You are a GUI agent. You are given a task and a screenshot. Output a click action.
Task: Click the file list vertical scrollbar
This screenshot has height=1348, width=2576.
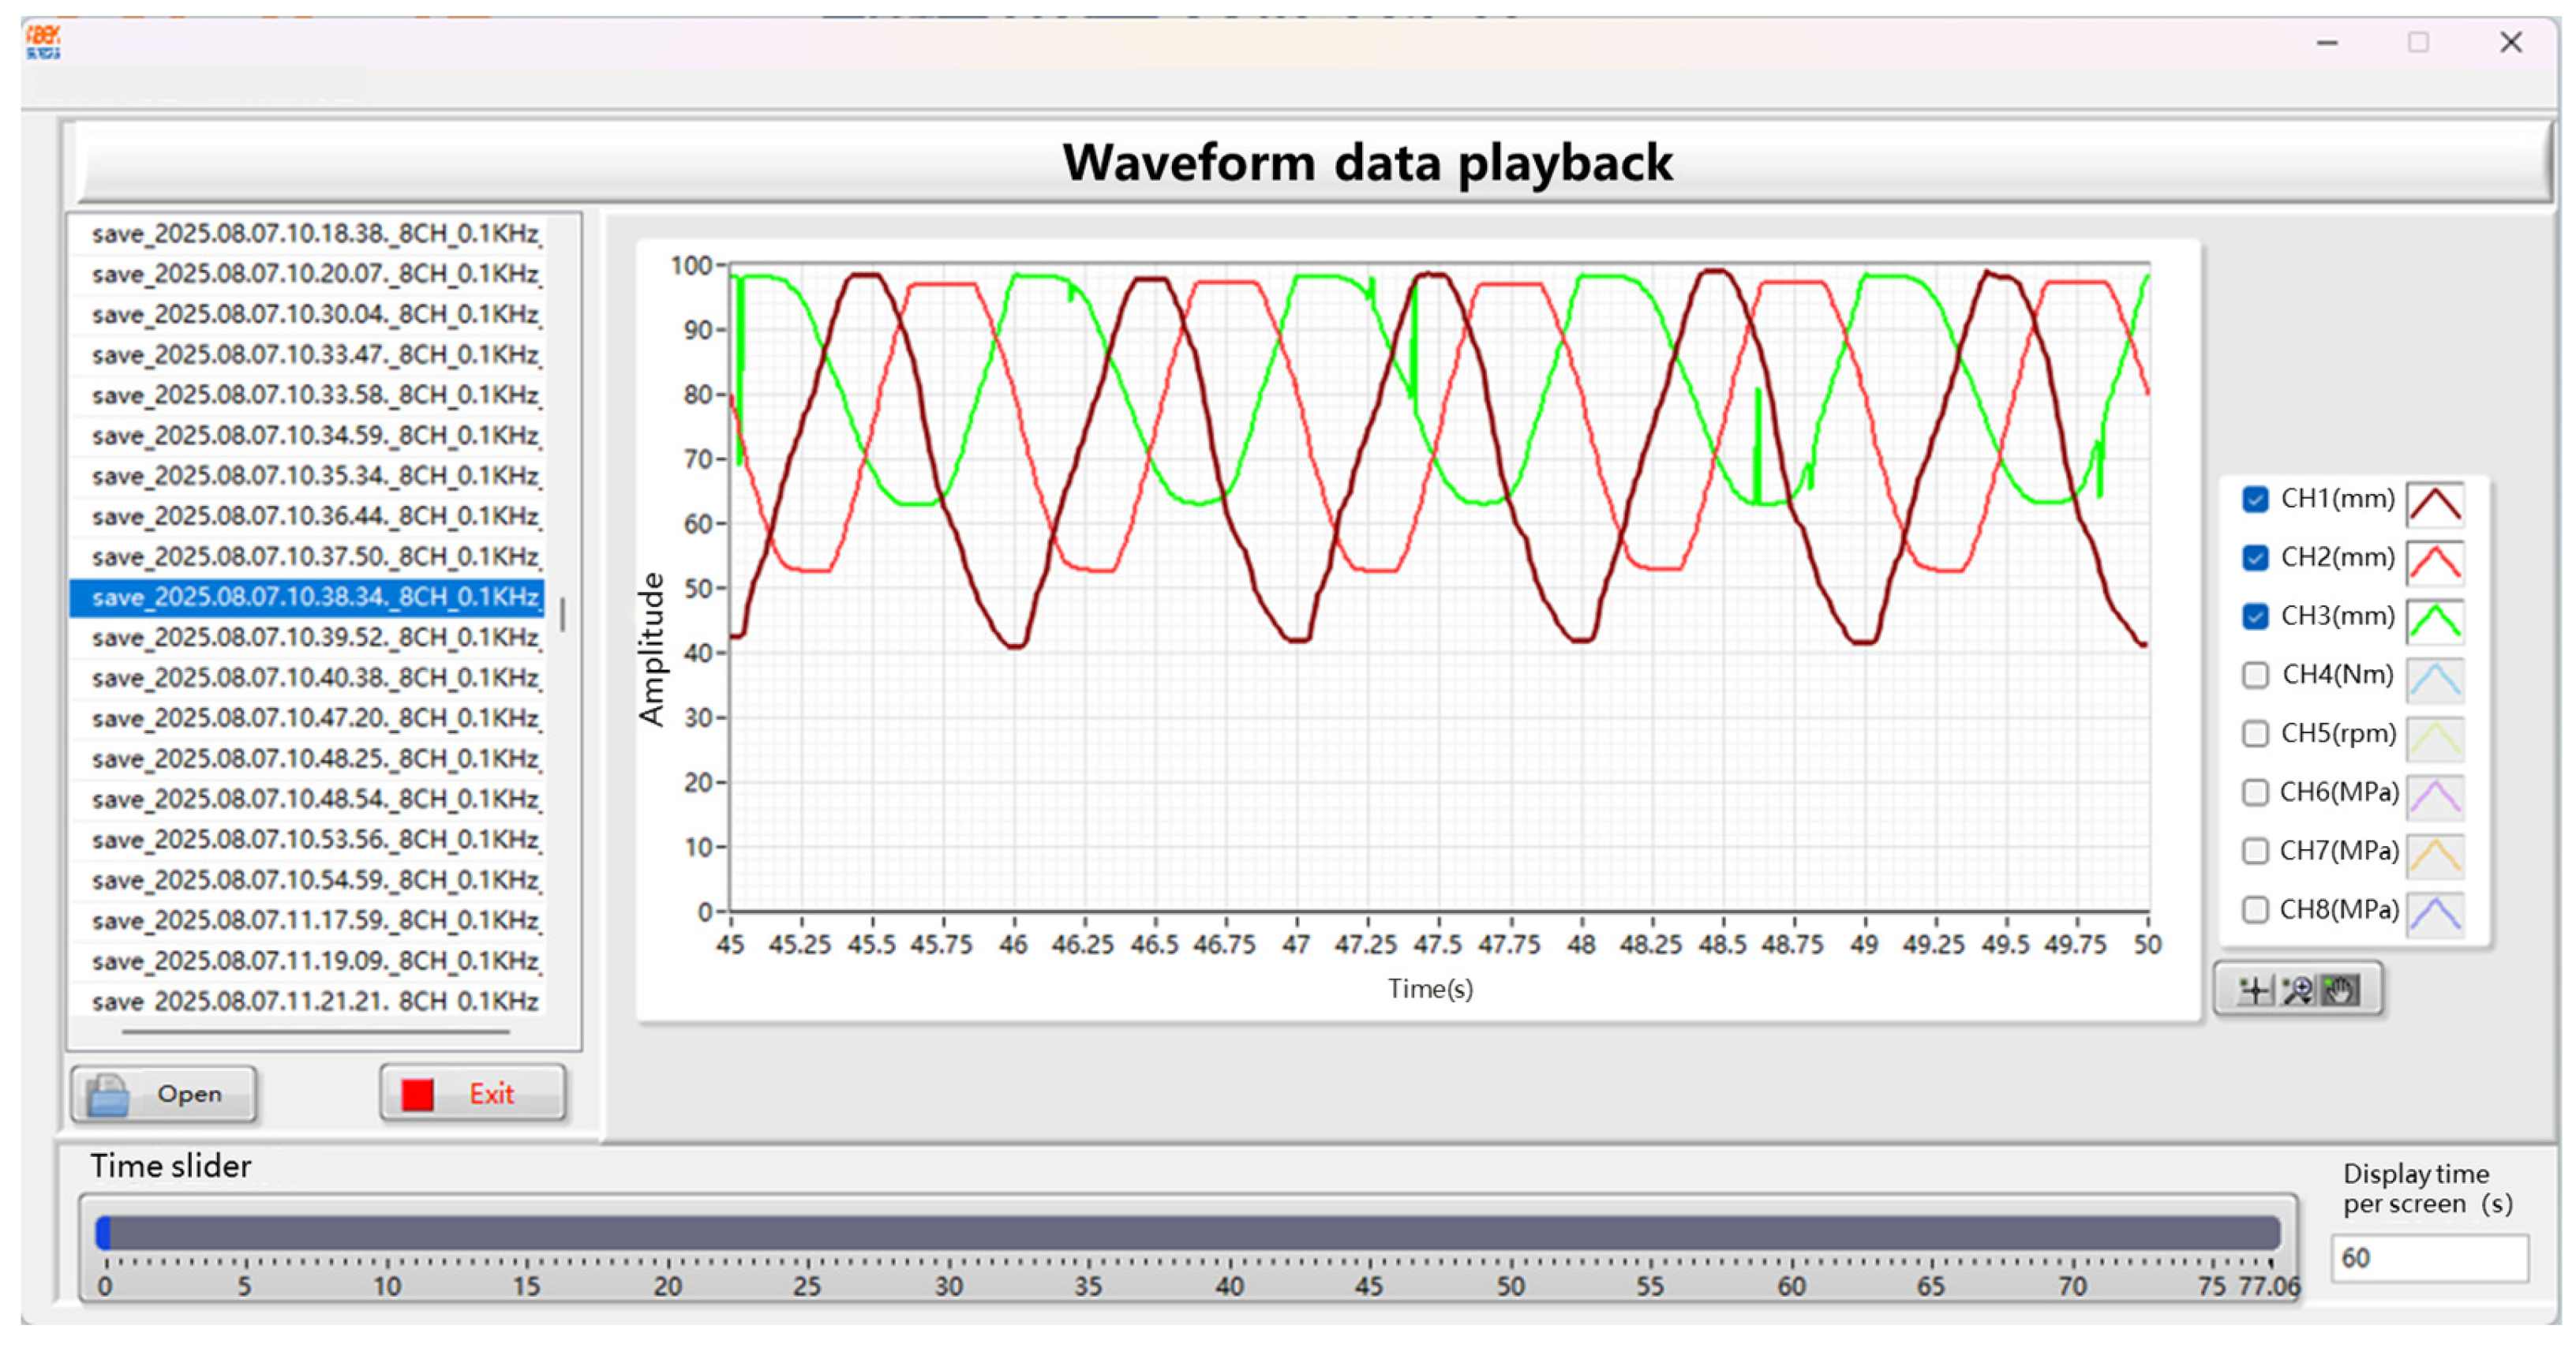coord(563,614)
